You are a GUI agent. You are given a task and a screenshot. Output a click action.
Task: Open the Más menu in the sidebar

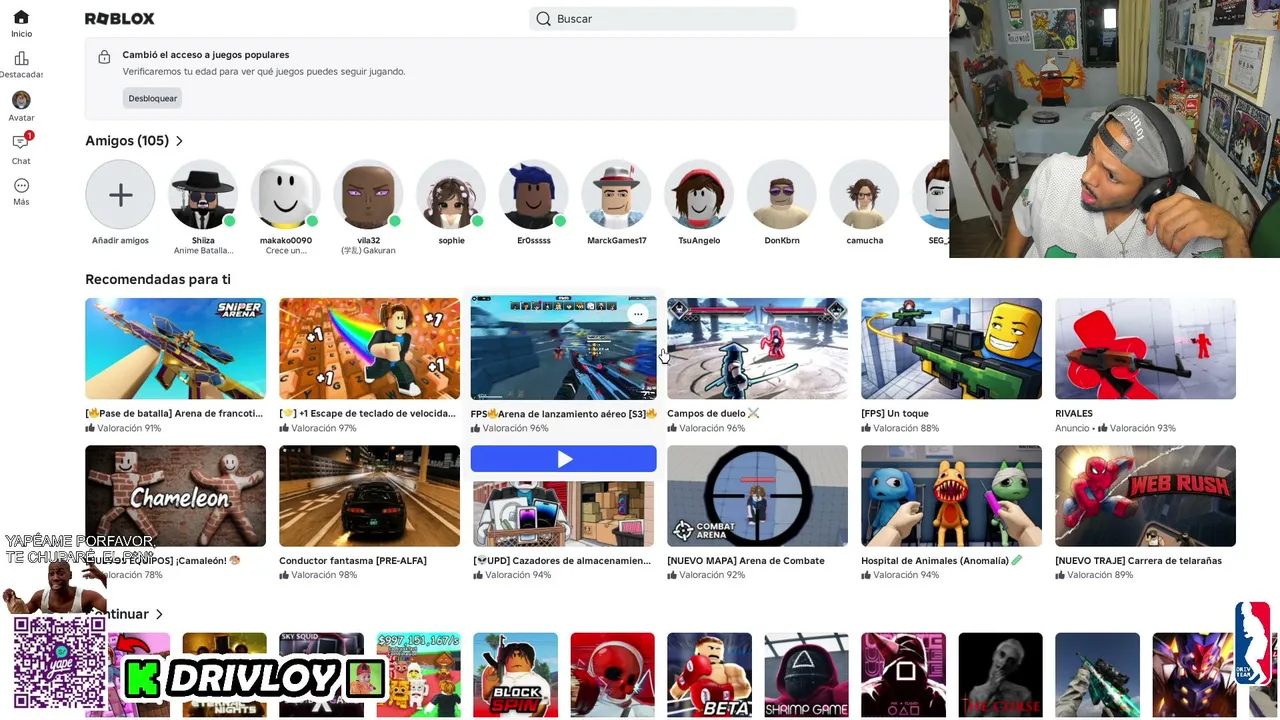click(x=21, y=191)
